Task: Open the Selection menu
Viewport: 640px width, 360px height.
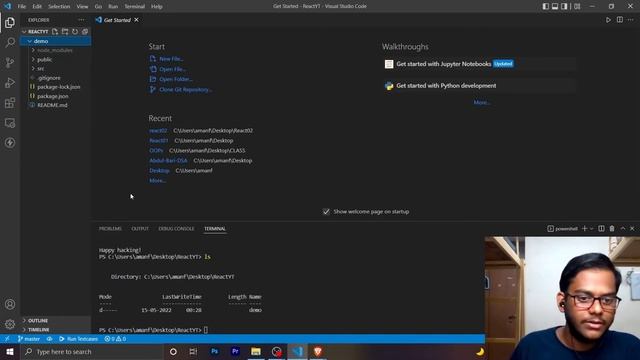Action: 59,6
